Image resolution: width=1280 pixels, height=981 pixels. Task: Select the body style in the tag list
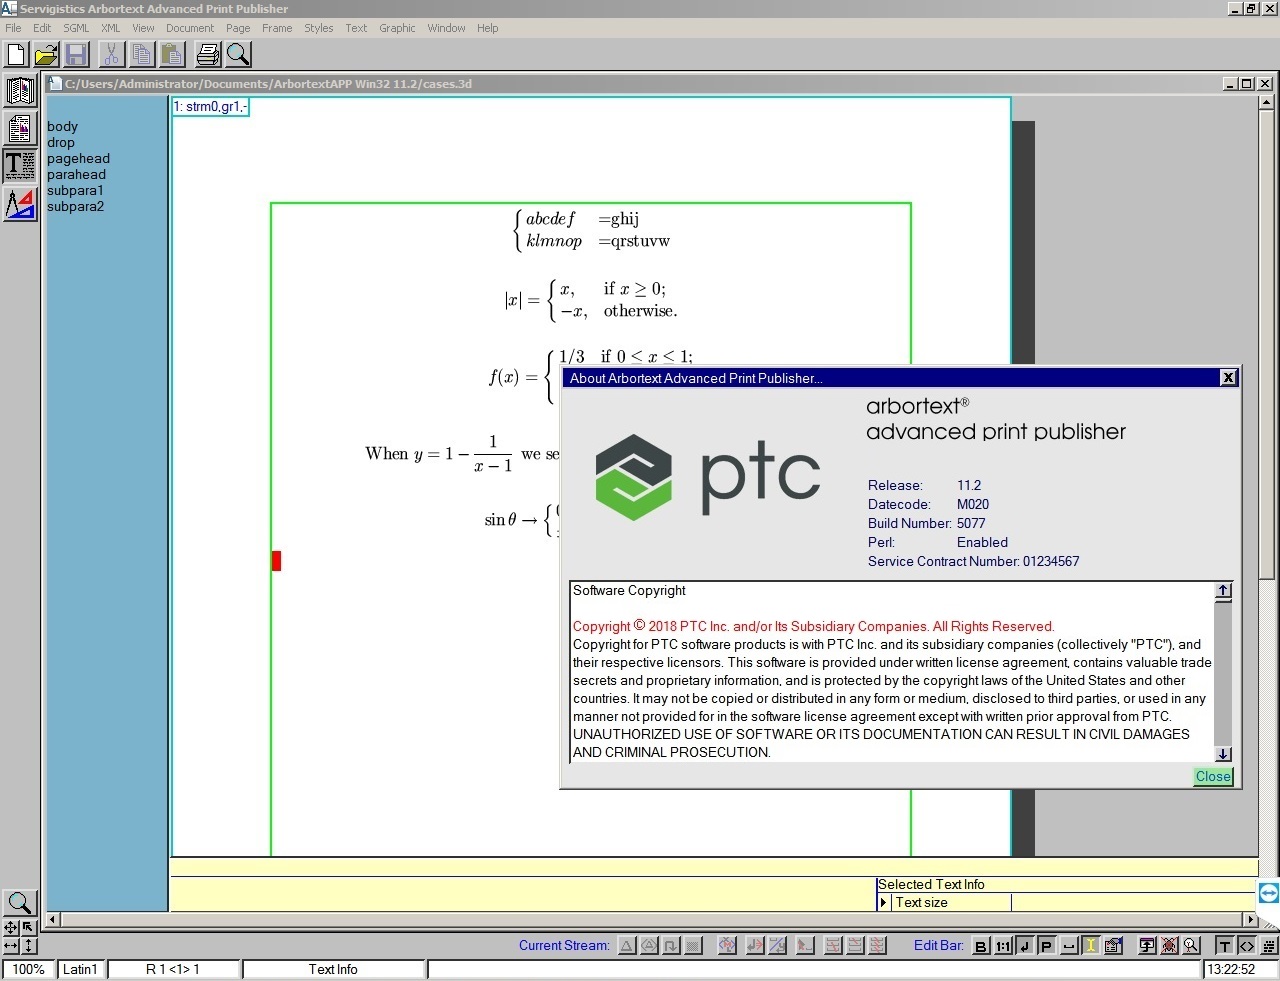coord(62,127)
